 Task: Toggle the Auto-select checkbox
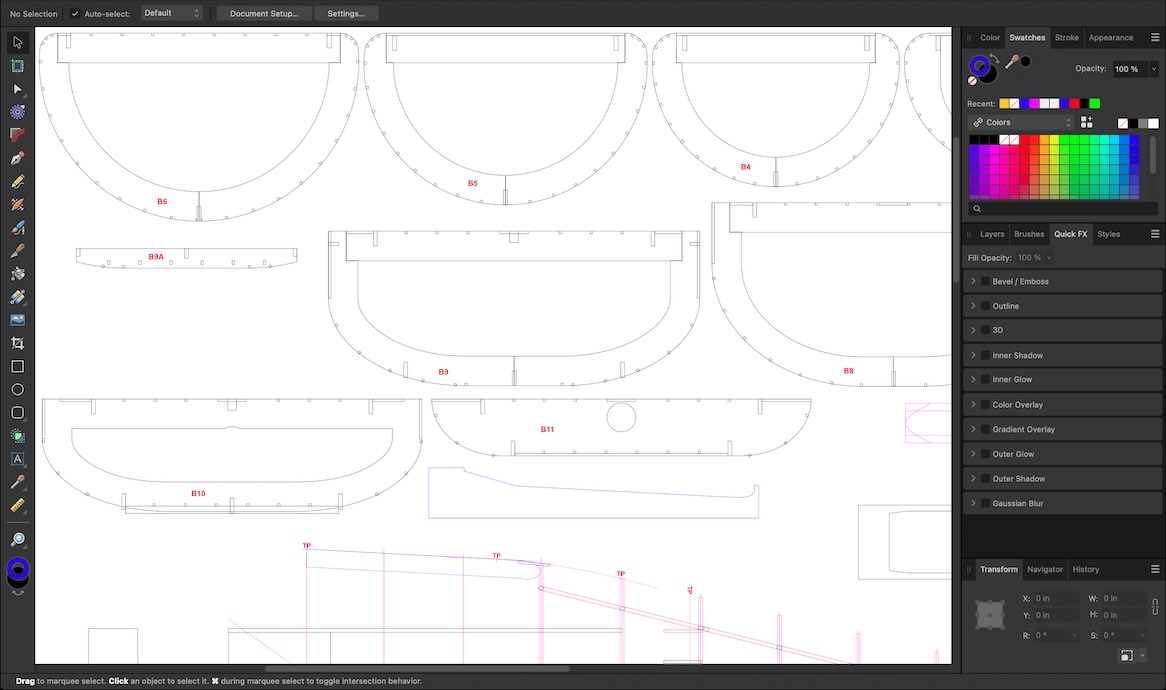74,13
